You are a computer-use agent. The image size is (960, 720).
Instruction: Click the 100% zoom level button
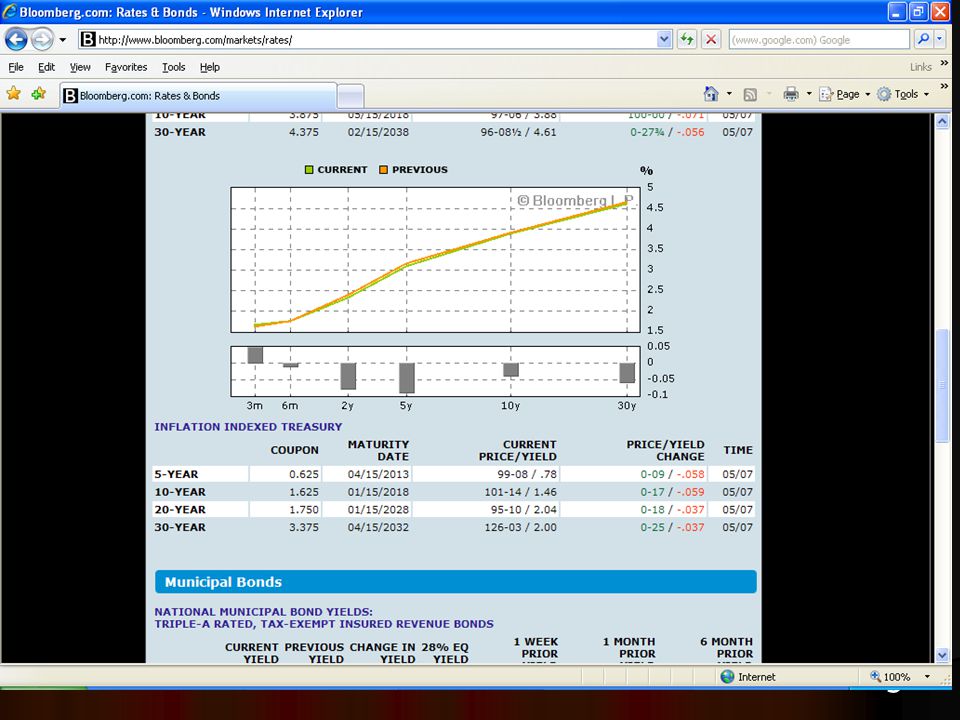click(890, 677)
